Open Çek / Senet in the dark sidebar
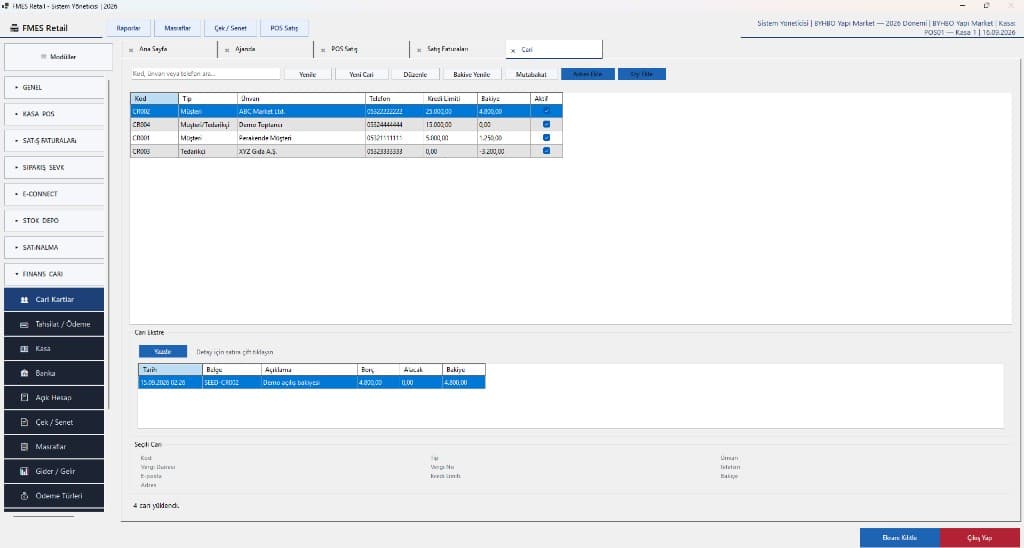The width and height of the screenshot is (1024, 548). (x=54, y=423)
